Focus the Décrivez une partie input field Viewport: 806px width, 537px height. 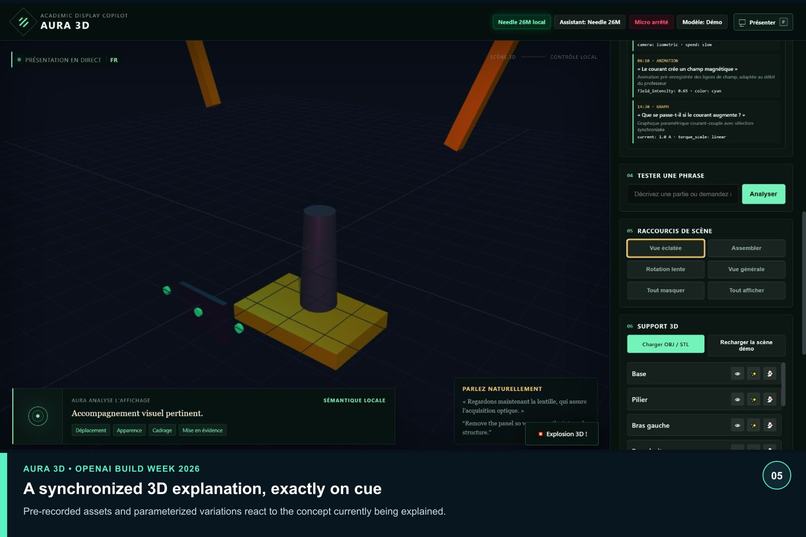click(683, 194)
